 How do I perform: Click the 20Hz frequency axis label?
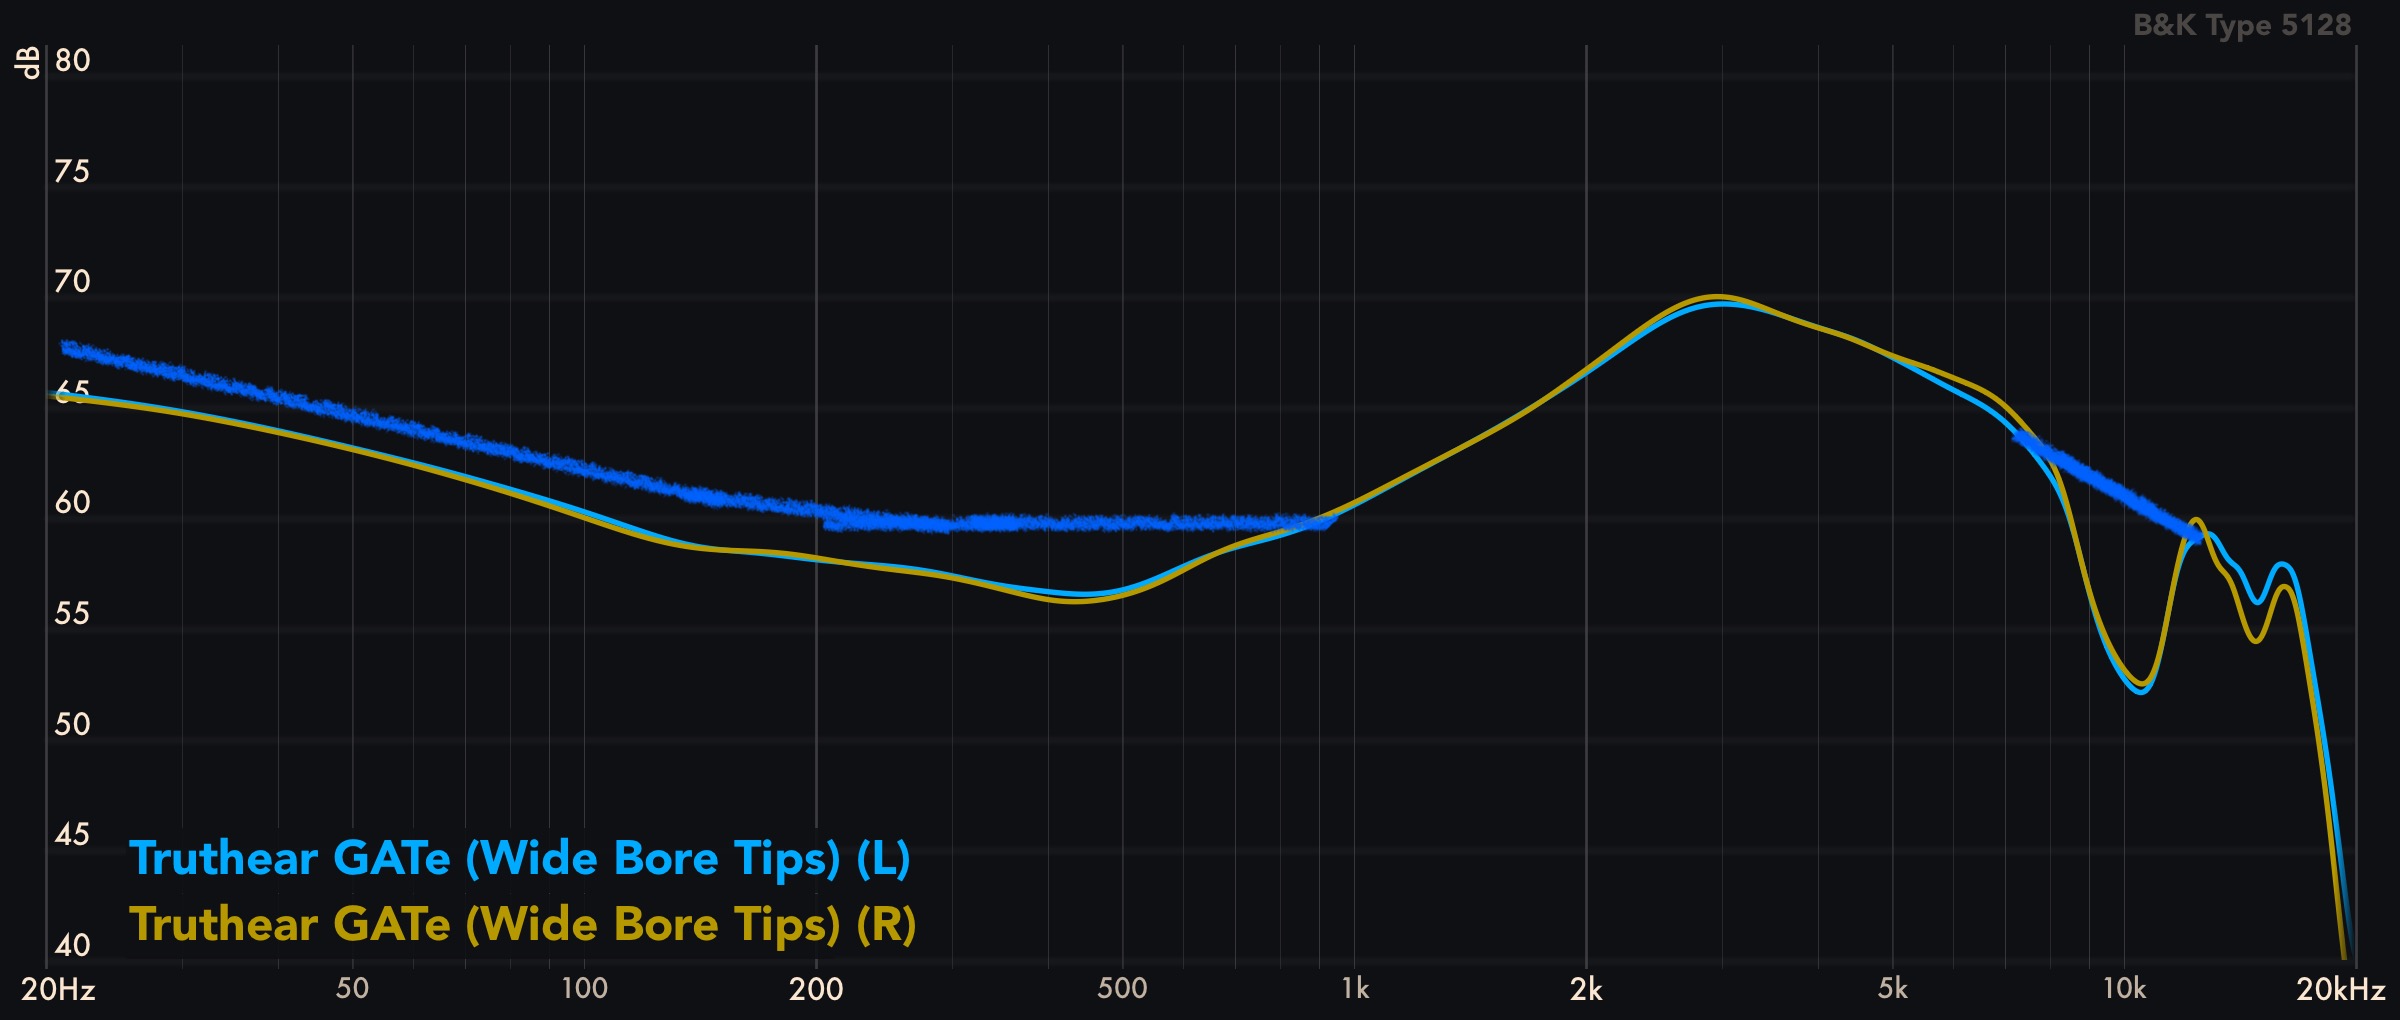[x=58, y=990]
